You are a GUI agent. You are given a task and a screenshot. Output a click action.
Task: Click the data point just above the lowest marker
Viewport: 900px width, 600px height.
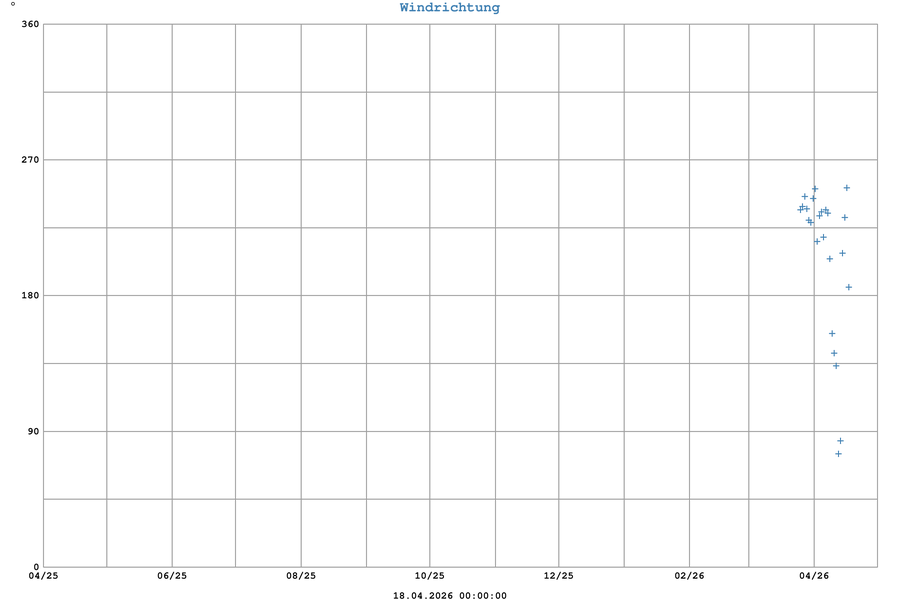click(x=840, y=441)
